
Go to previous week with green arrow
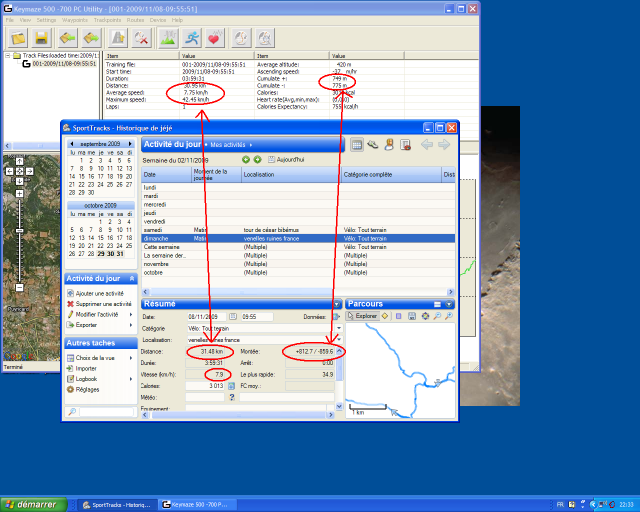246,160
